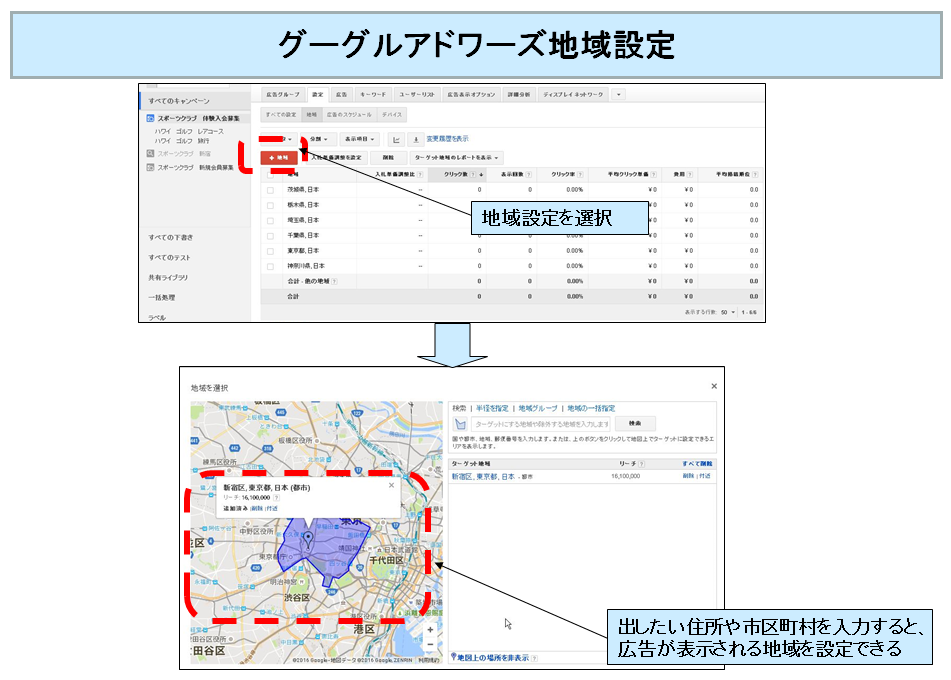Switch to the ディスプレイ ネットワーク tab
951x680 pixels.
tap(573, 95)
